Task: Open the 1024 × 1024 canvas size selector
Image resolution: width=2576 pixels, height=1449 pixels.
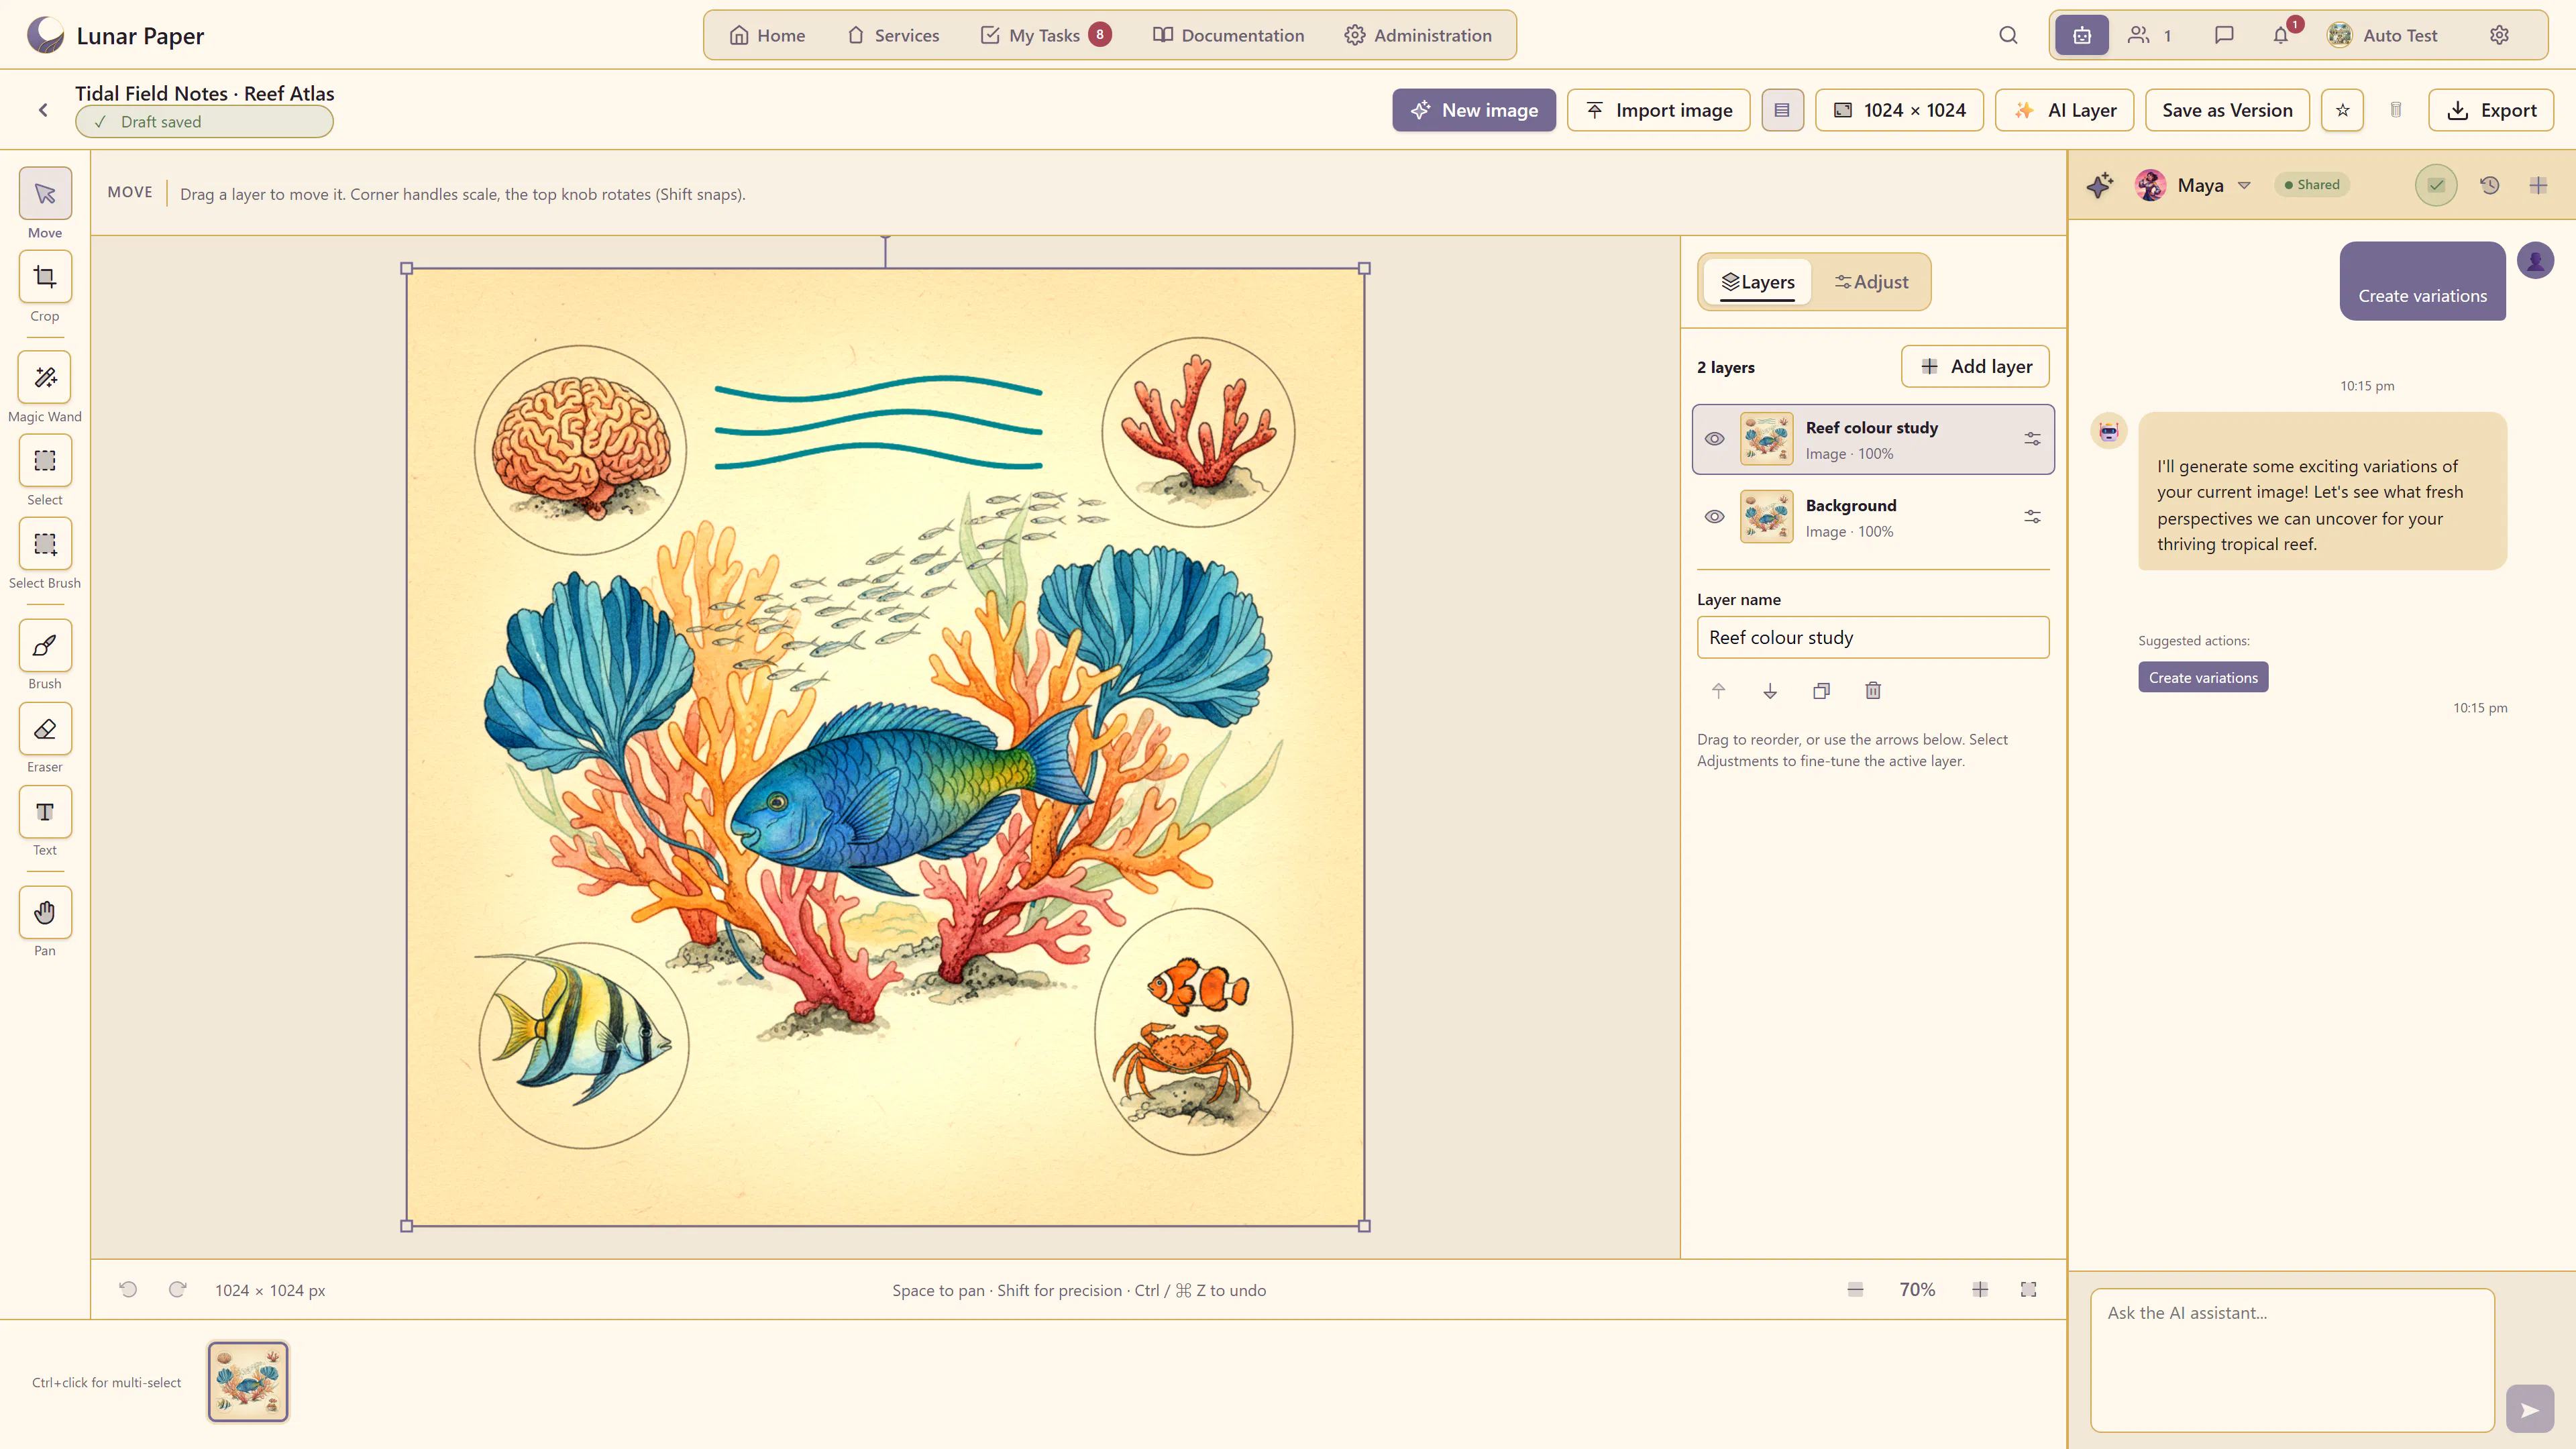Action: click(x=1899, y=110)
